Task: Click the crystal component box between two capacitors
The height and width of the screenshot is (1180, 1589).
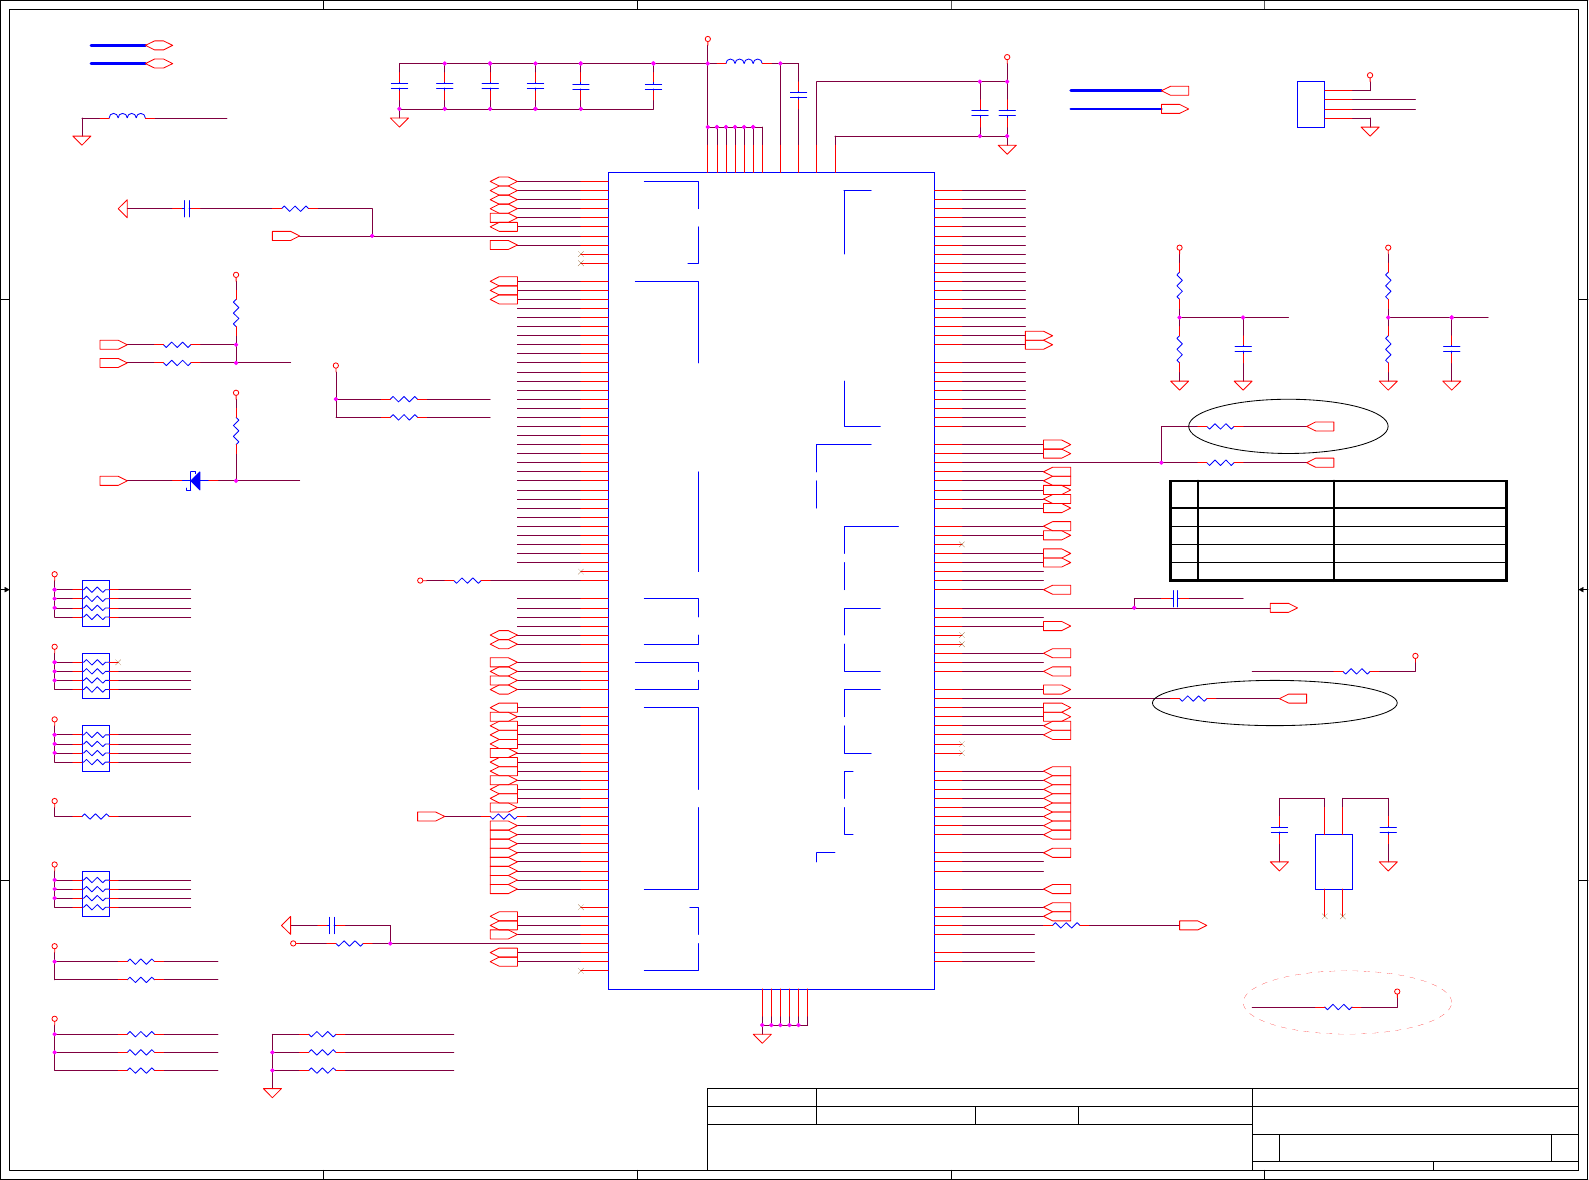Action: point(1334,862)
